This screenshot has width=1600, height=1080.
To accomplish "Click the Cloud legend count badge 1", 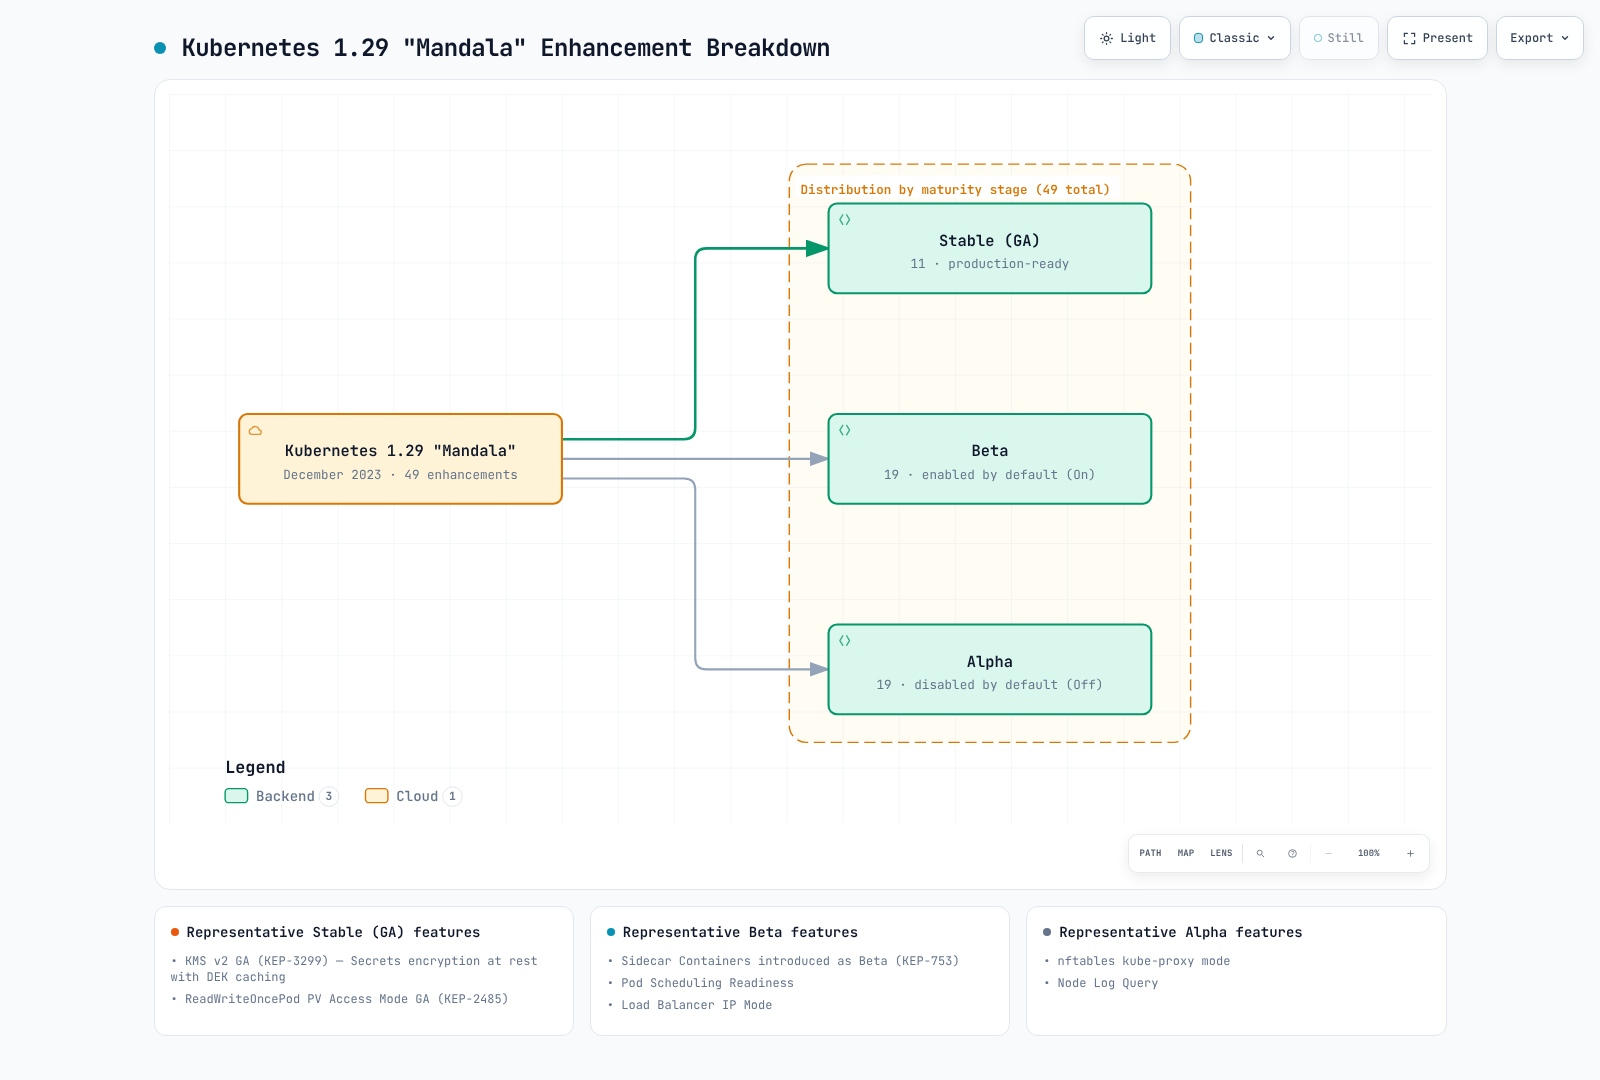I will [x=452, y=796].
